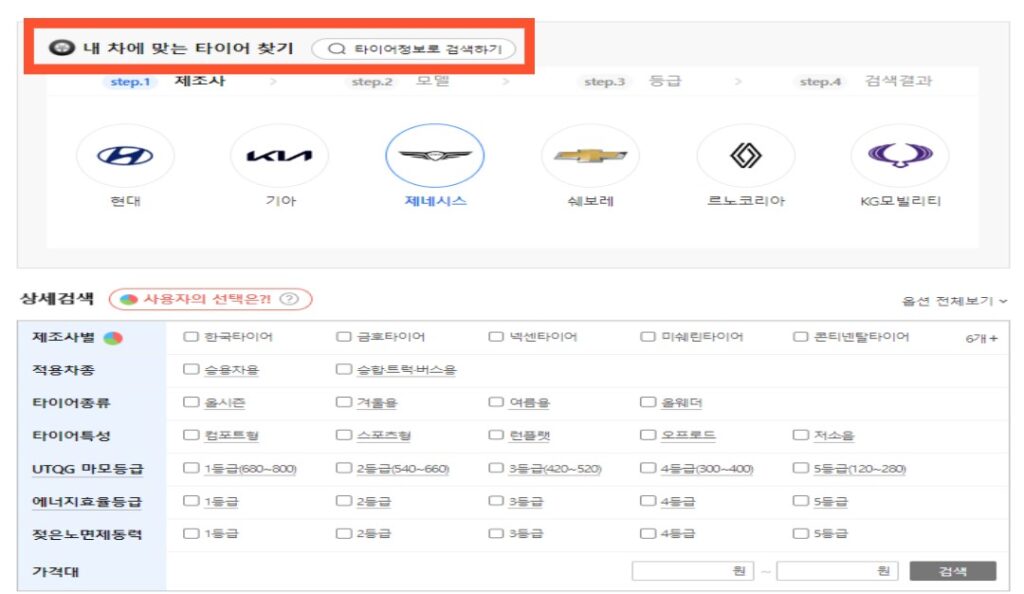The width and height of the screenshot is (1024, 594).
Task: Check 에너지효율등급 2등급 checkbox
Action: click(344, 501)
